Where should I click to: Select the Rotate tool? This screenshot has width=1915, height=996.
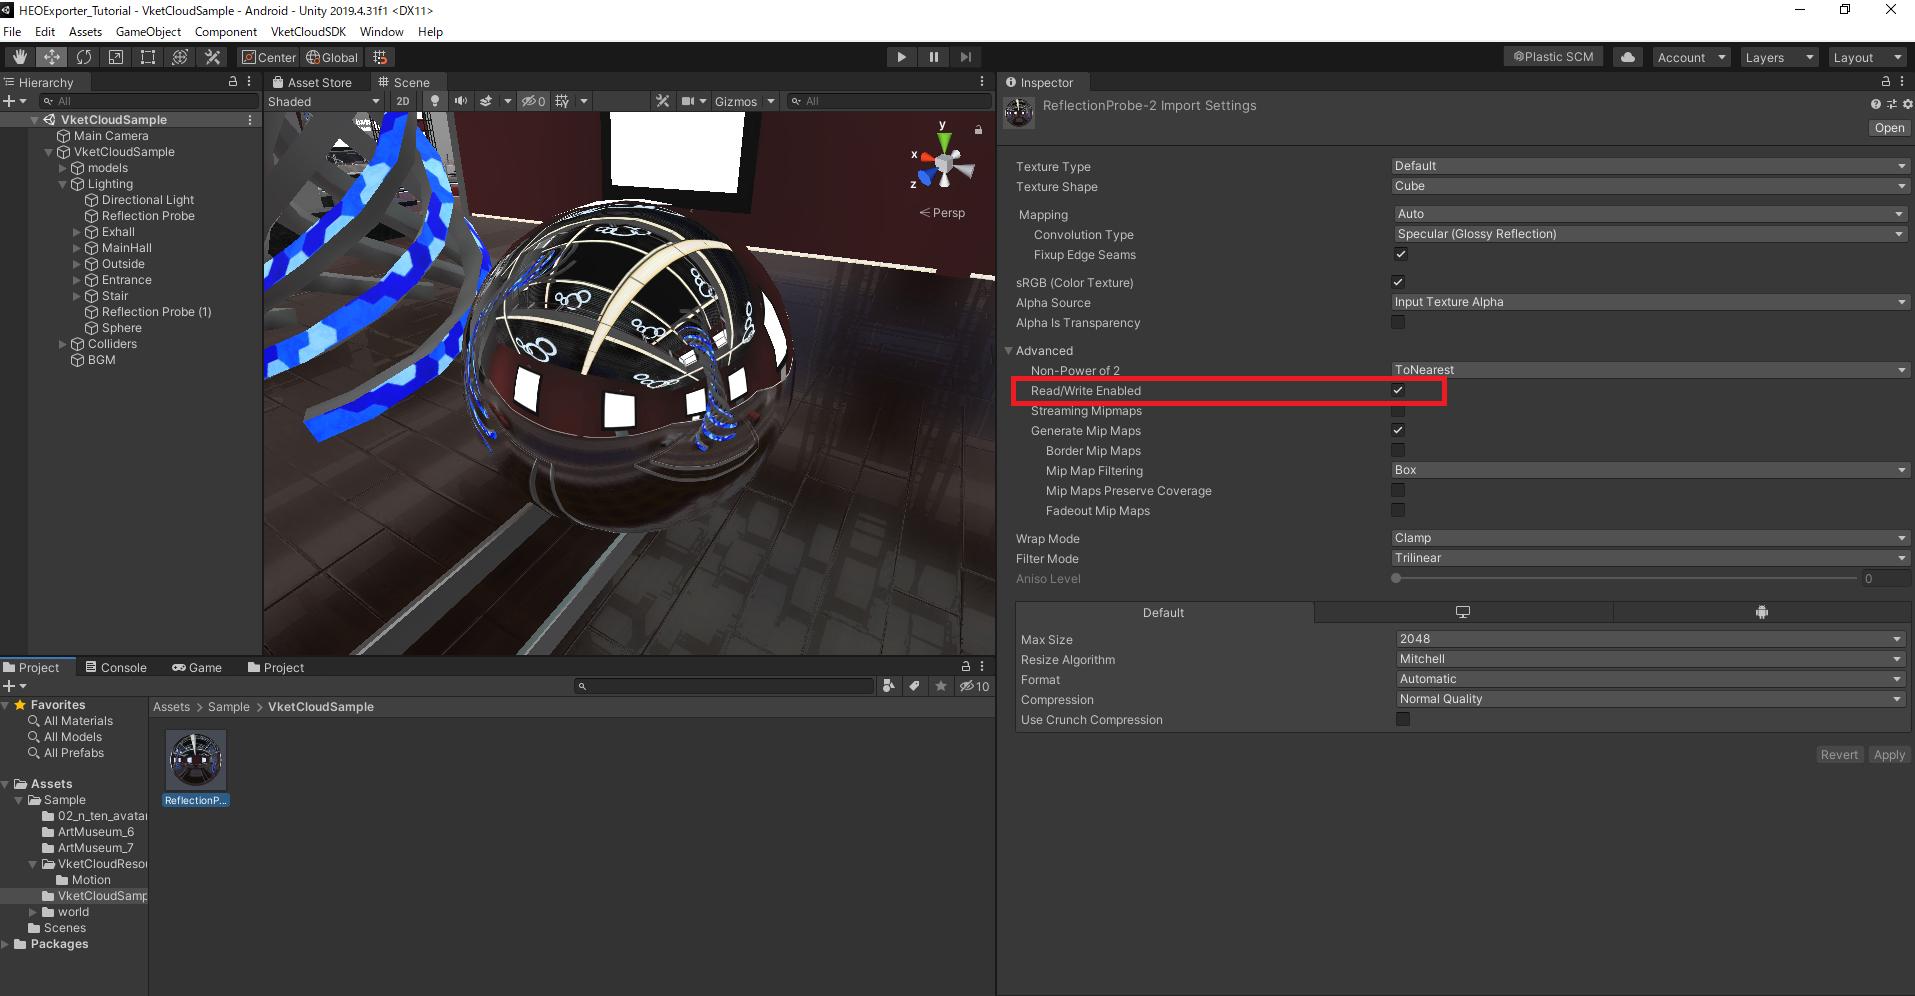pyautogui.click(x=84, y=57)
